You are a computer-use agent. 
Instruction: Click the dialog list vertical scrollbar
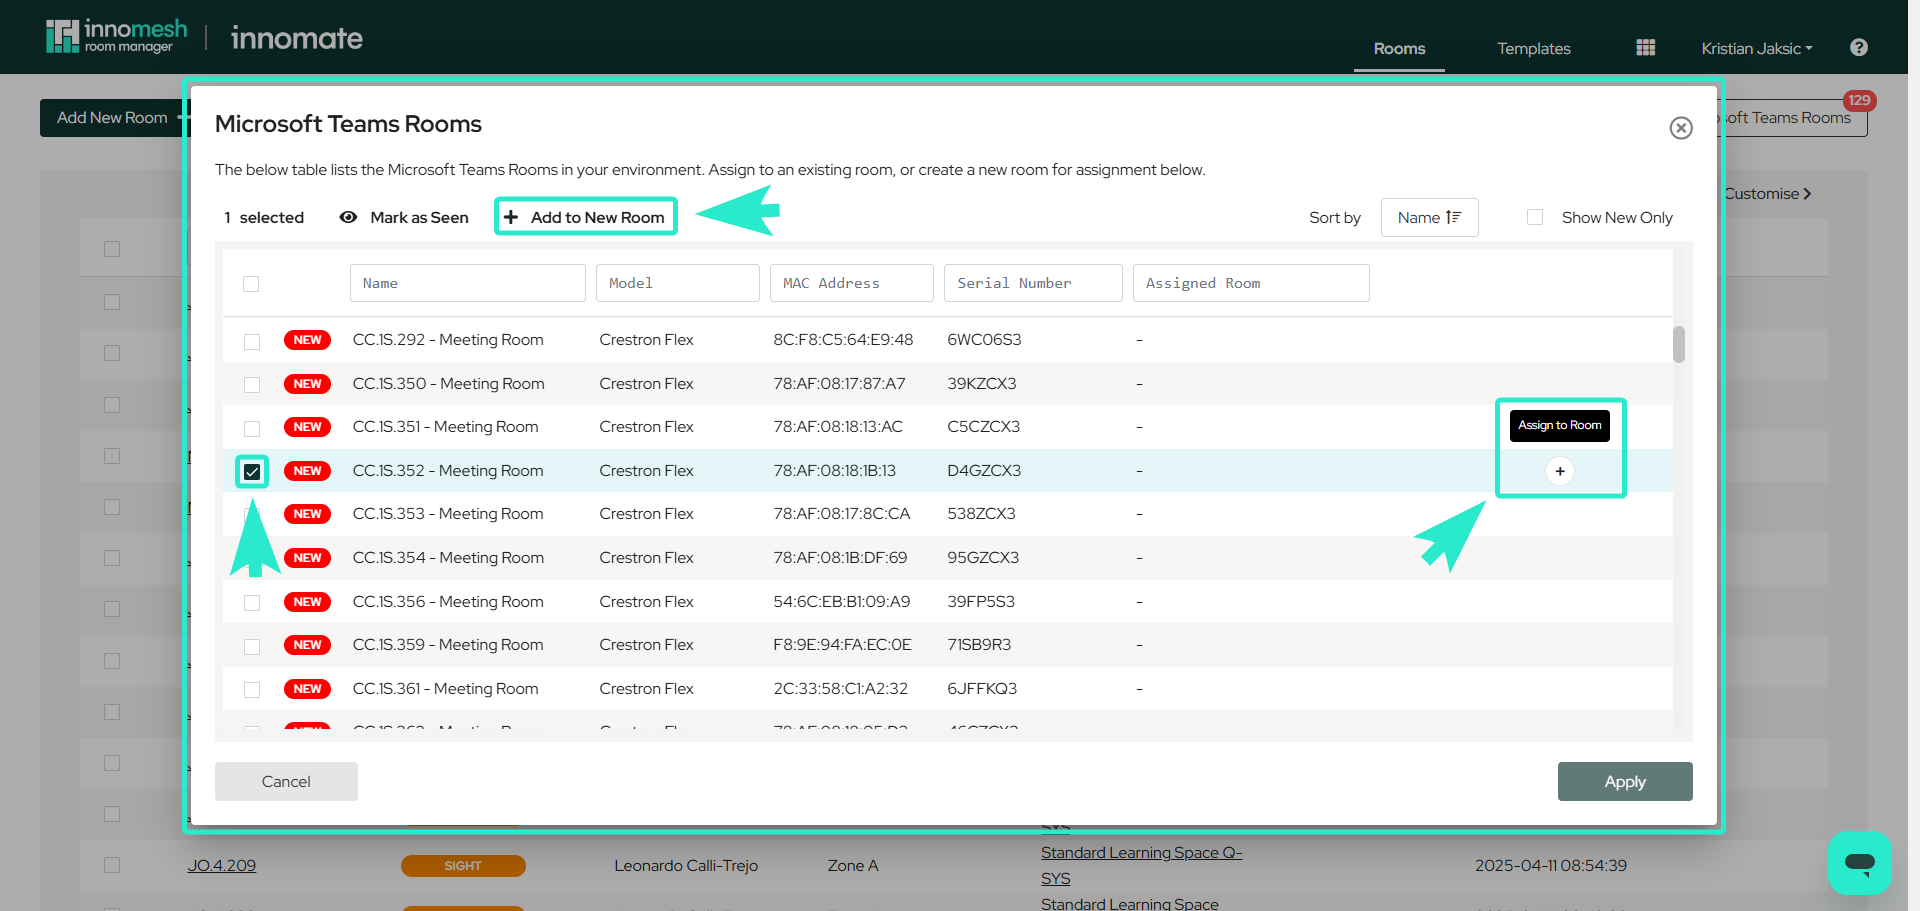click(1679, 344)
